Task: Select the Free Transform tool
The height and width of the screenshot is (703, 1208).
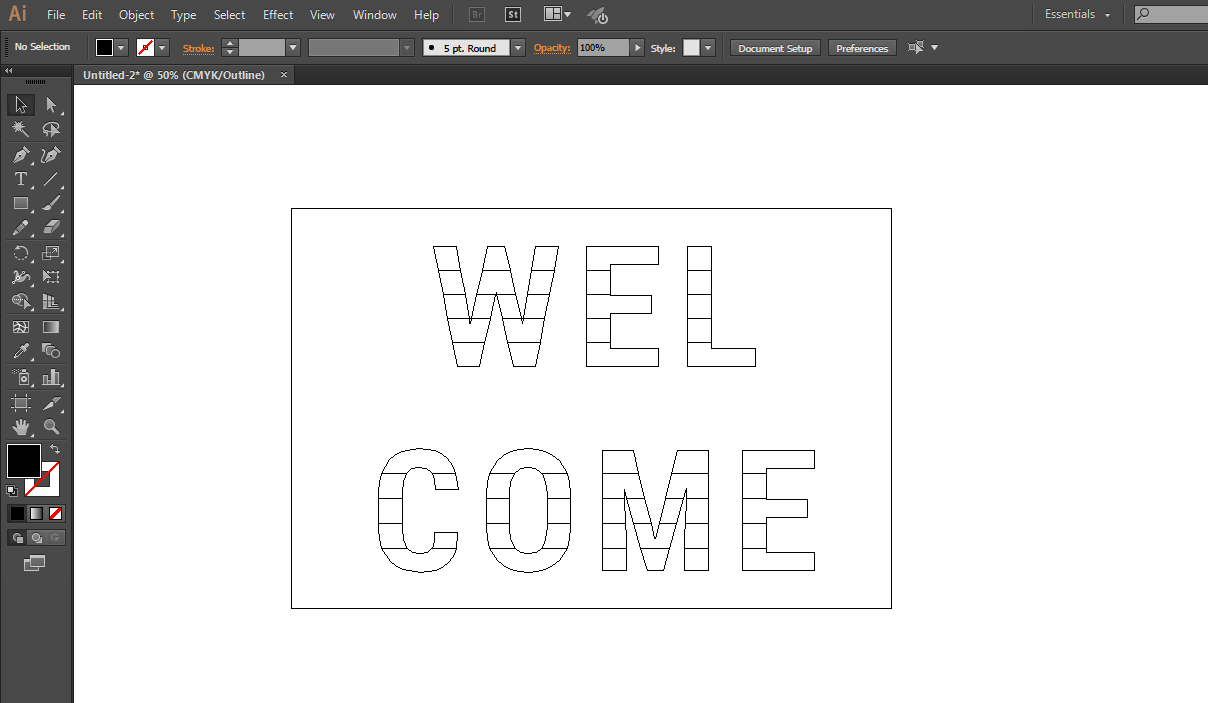Action: click(x=51, y=277)
